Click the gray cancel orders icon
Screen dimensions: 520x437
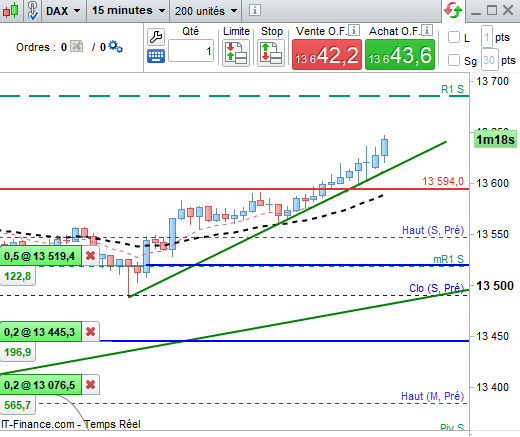pos(76,46)
